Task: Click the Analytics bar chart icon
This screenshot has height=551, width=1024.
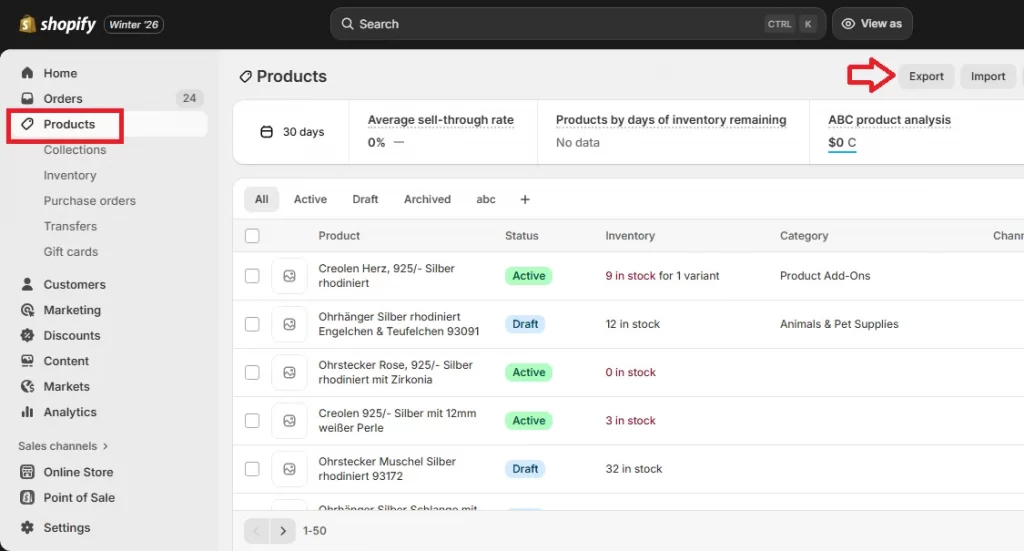Action: pyautogui.click(x=27, y=411)
